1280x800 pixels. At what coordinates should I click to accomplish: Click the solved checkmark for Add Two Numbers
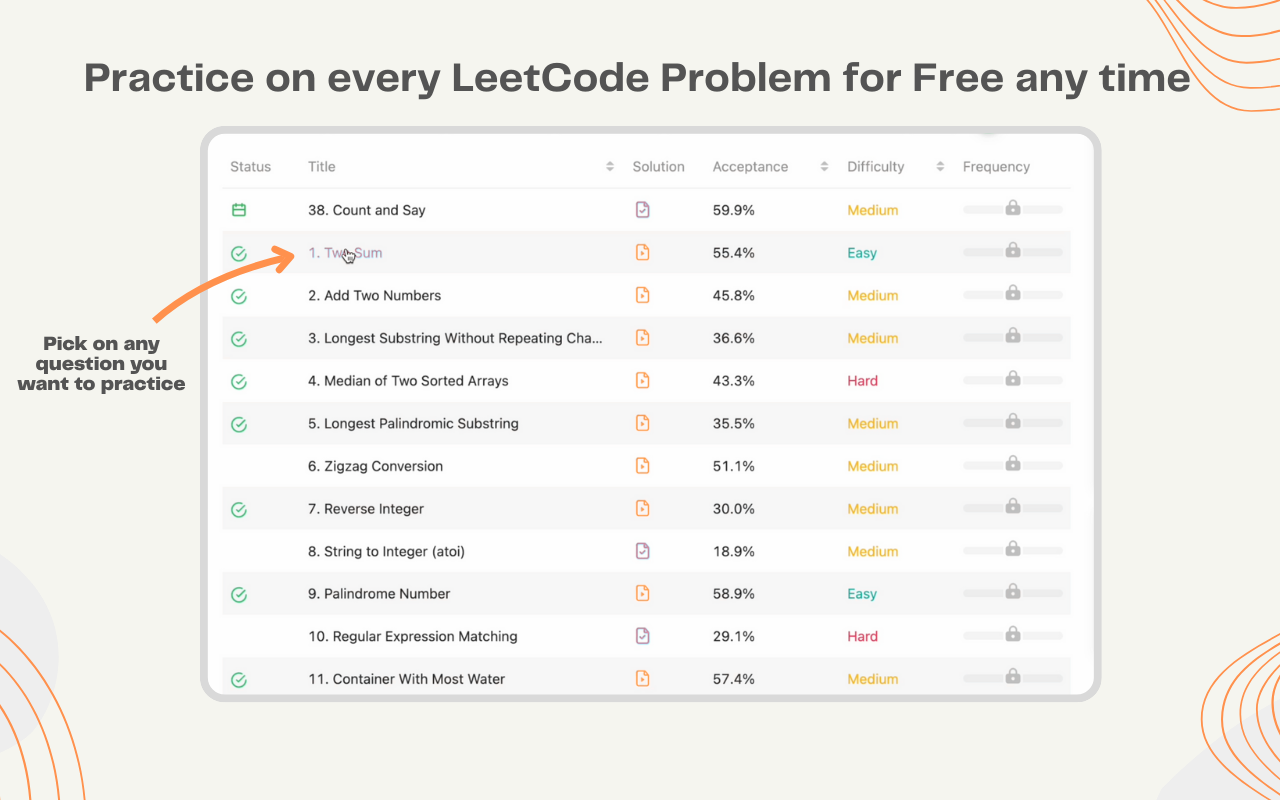click(x=239, y=296)
